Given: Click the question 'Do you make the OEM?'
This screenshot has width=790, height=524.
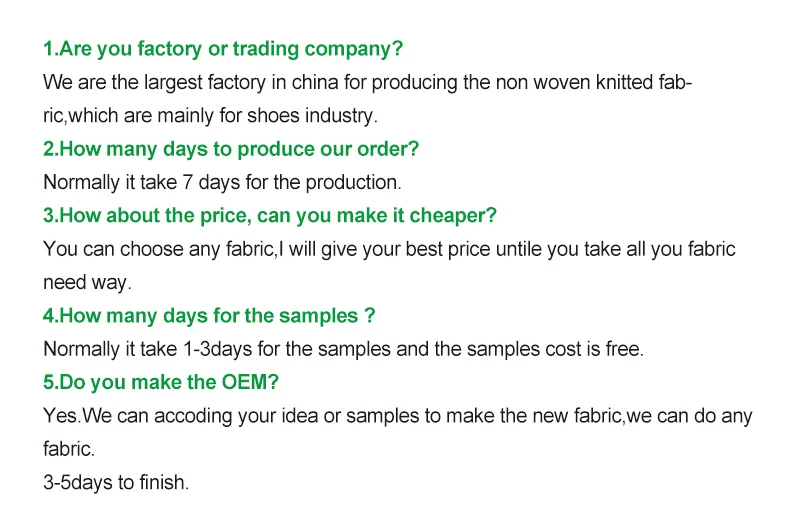Looking at the screenshot, I should click(x=160, y=382).
